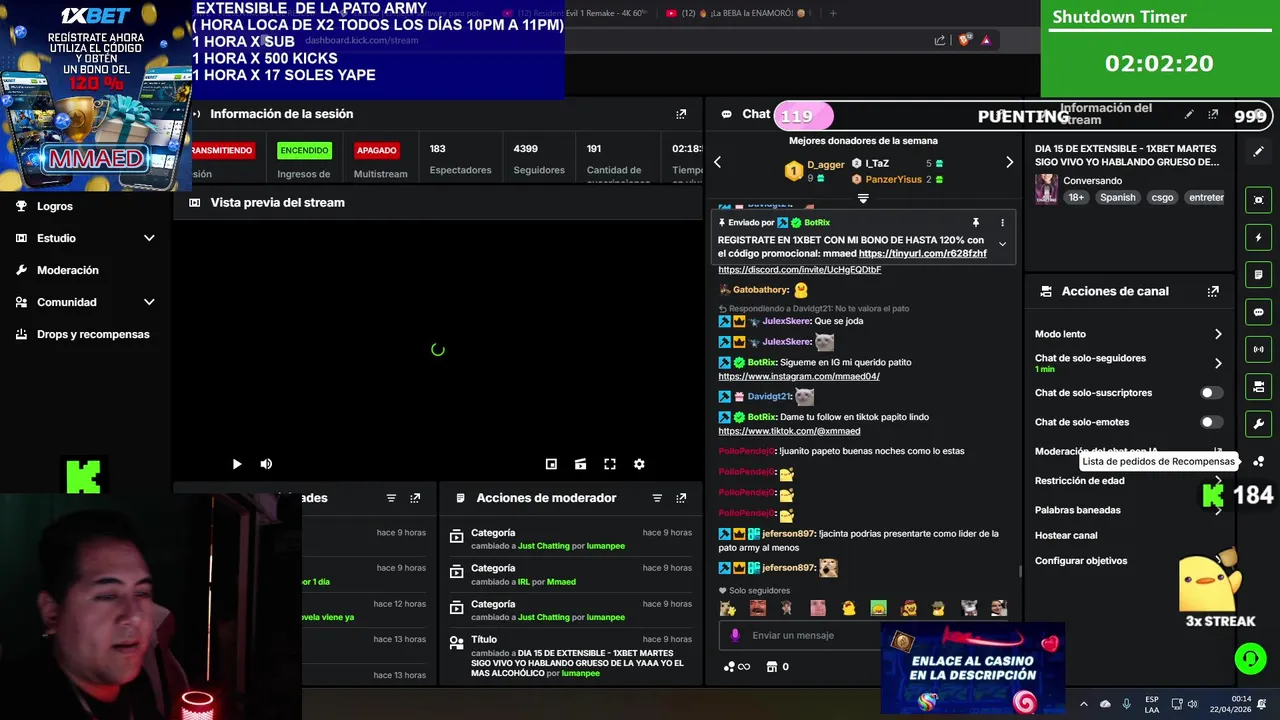The width and height of the screenshot is (1280, 720).
Task: Toggle Chat de solo-suscriptores switch
Action: click(x=1212, y=393)
